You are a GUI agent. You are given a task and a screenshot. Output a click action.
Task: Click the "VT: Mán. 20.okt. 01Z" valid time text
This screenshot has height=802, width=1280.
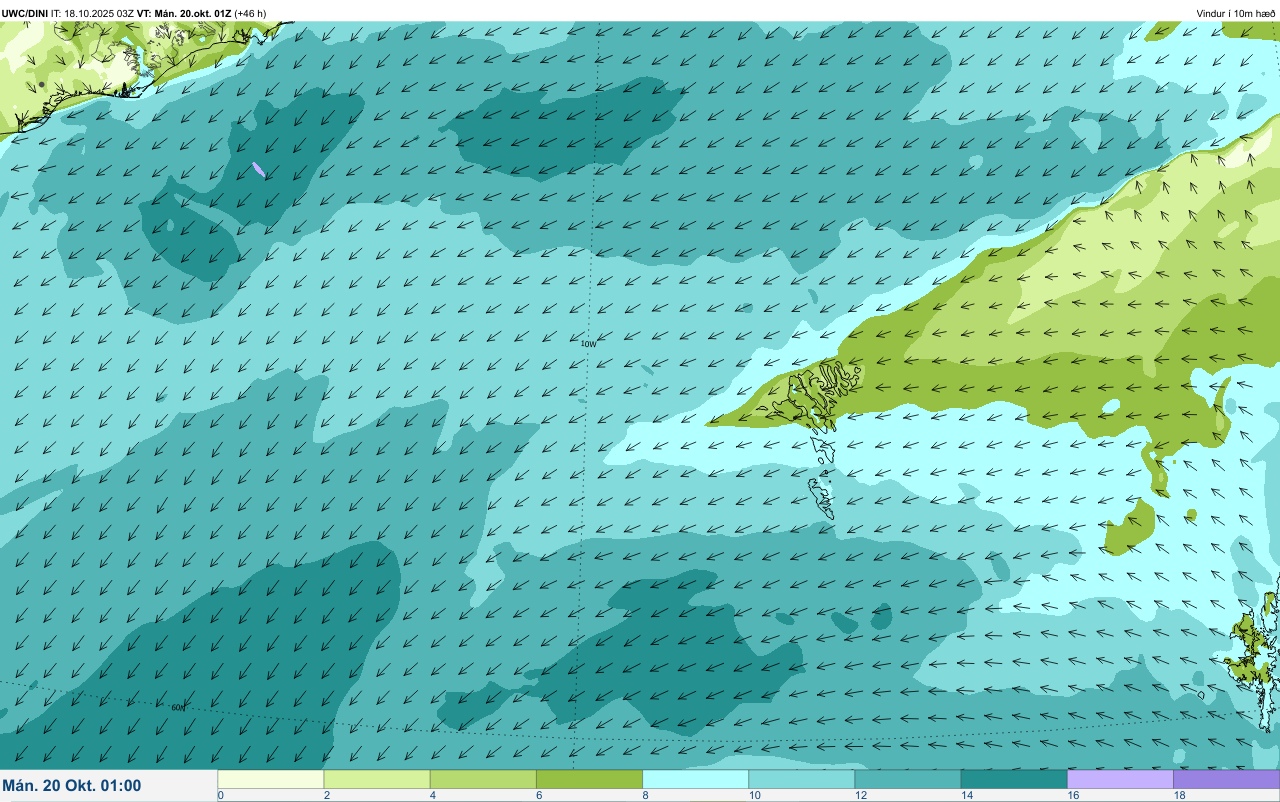pos(184,13)
